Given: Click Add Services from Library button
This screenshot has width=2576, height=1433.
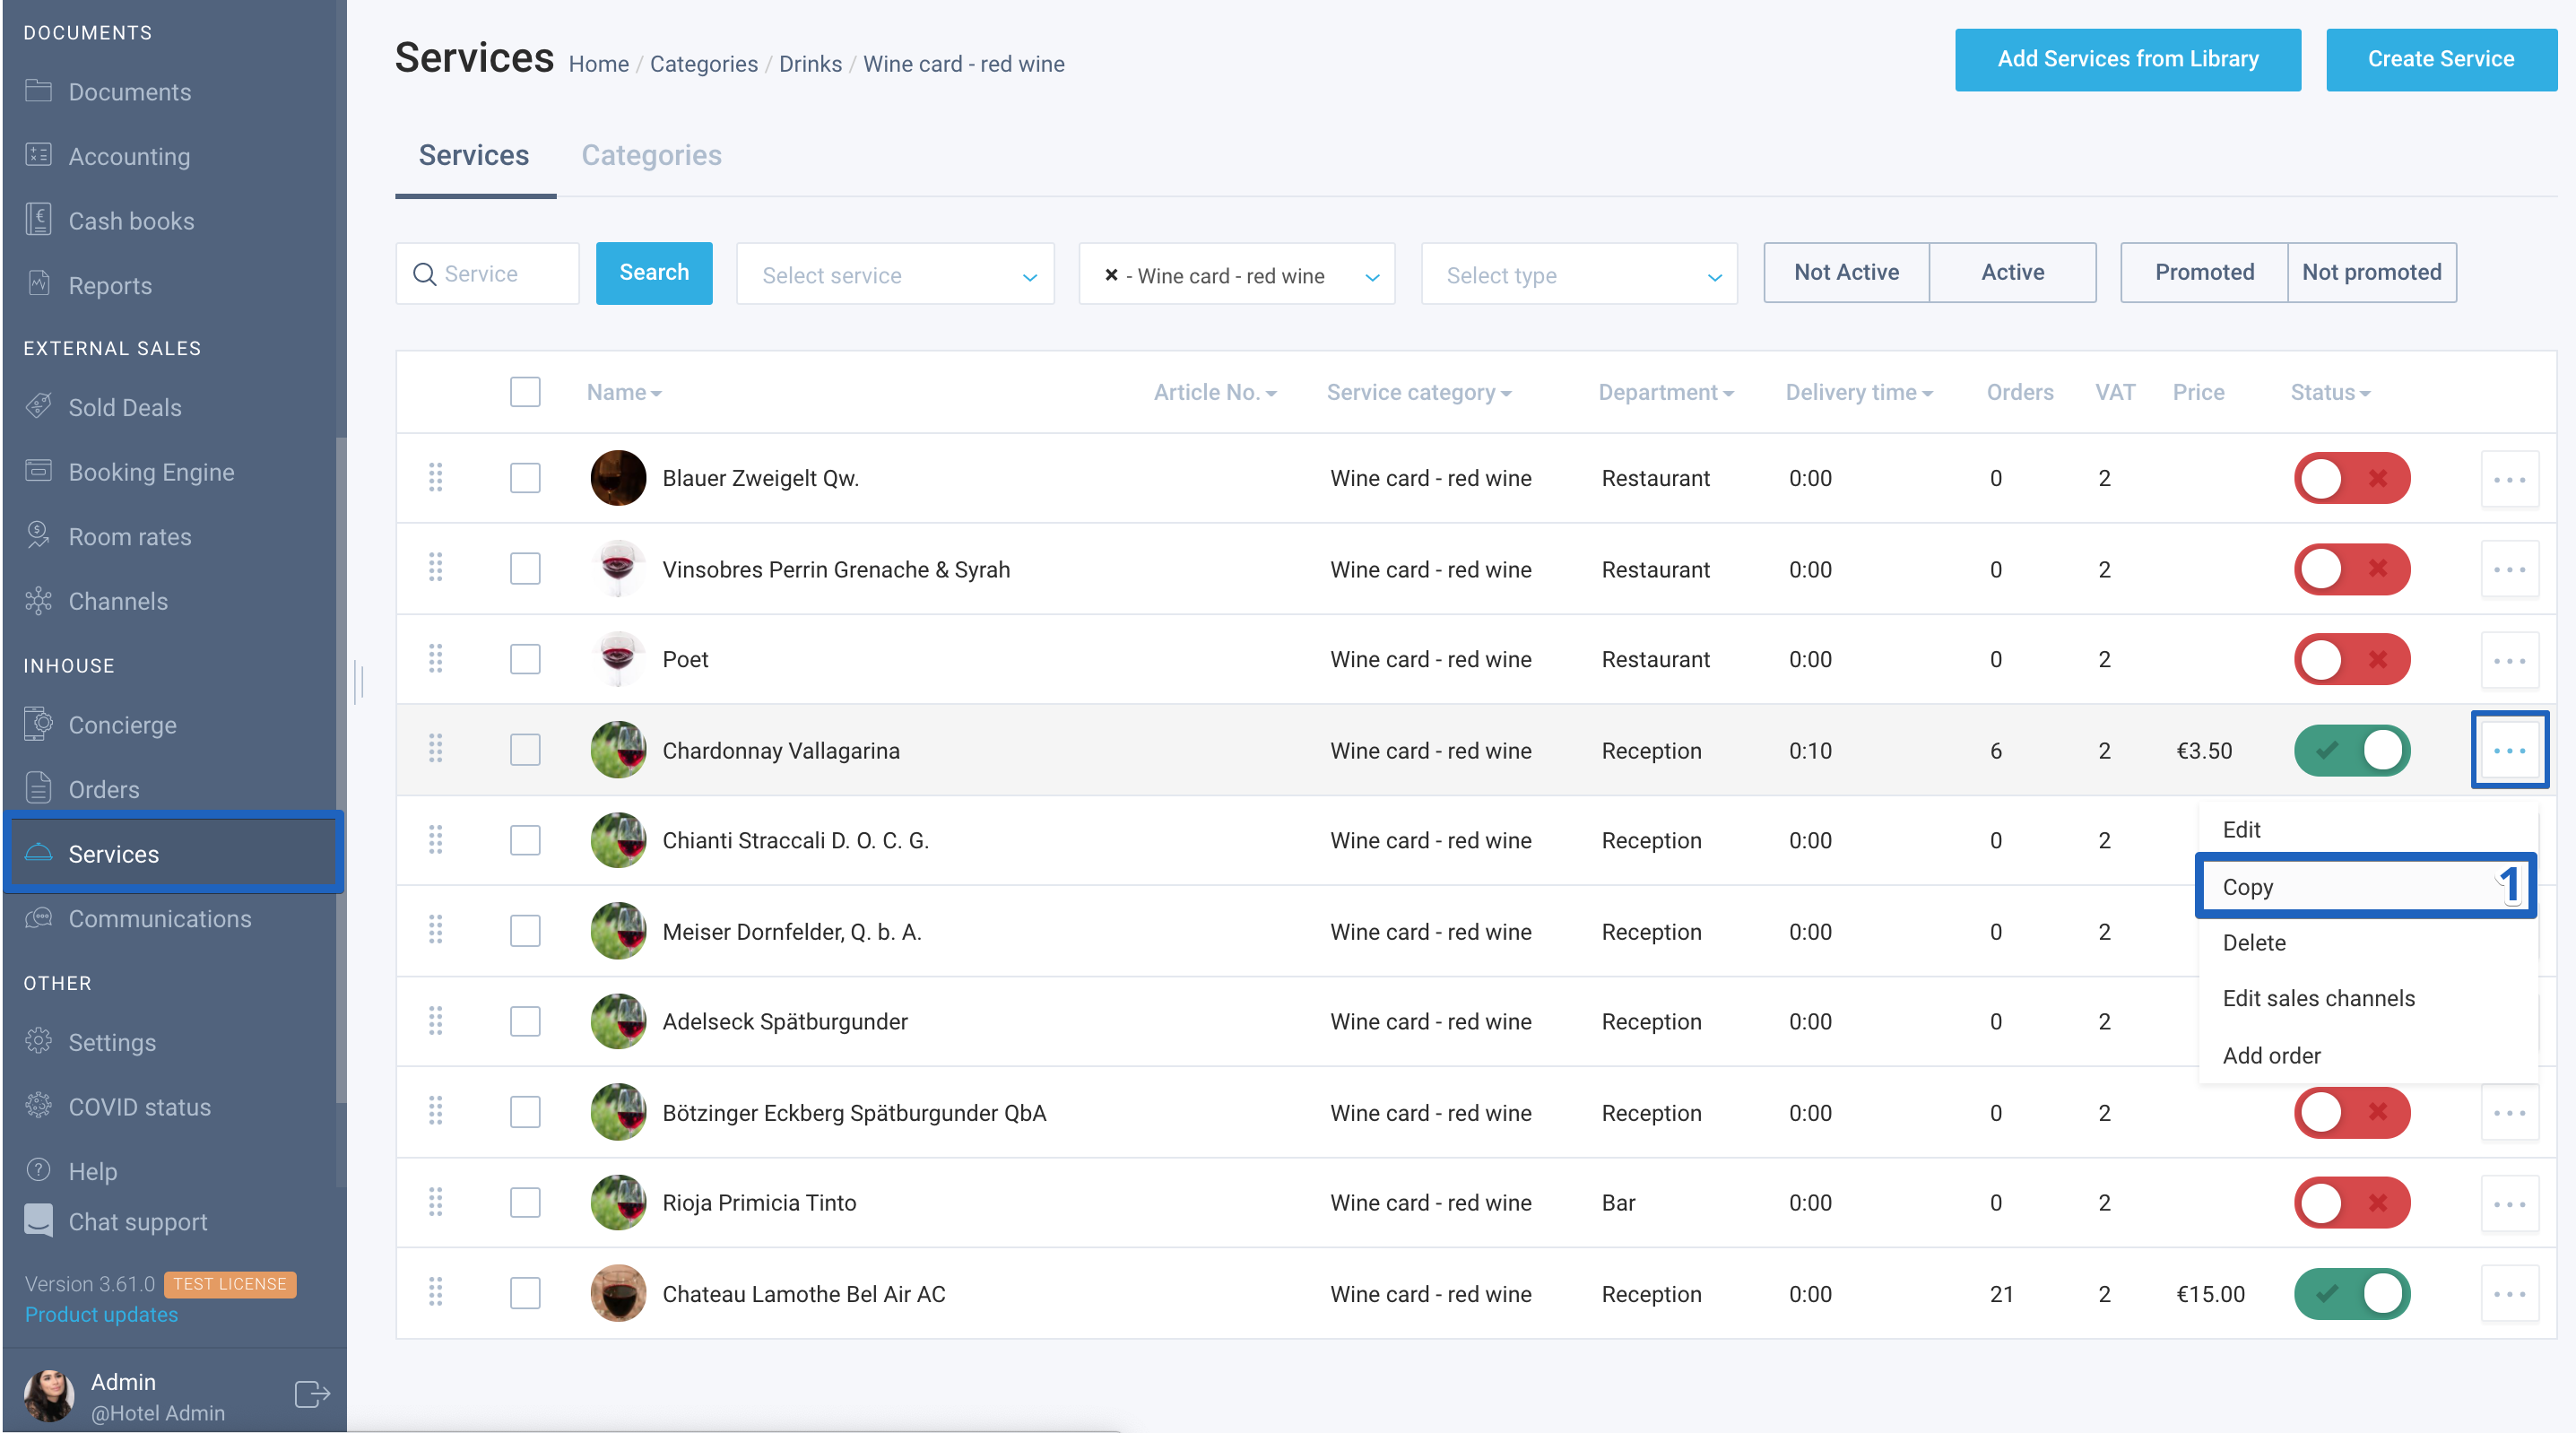Looking at the screenshot, I should pyautogui.click(x=2127, y=59).
